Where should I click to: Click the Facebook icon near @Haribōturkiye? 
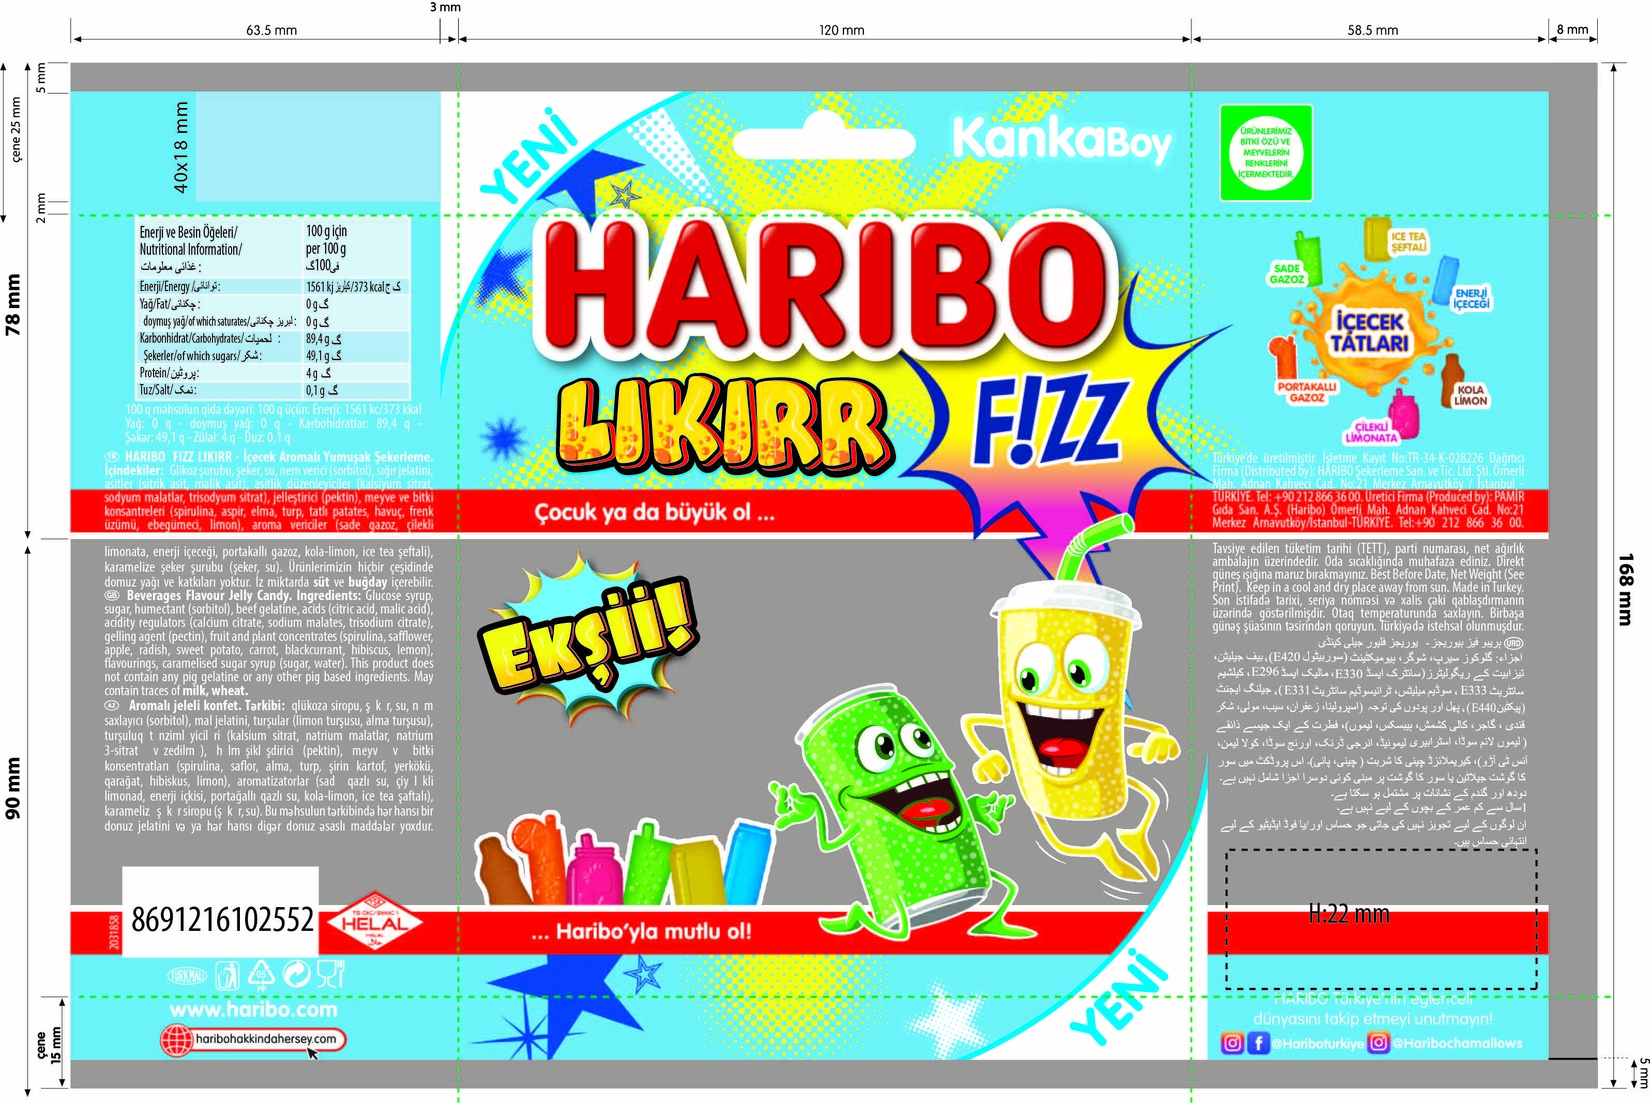[x=1258, y=1043]
